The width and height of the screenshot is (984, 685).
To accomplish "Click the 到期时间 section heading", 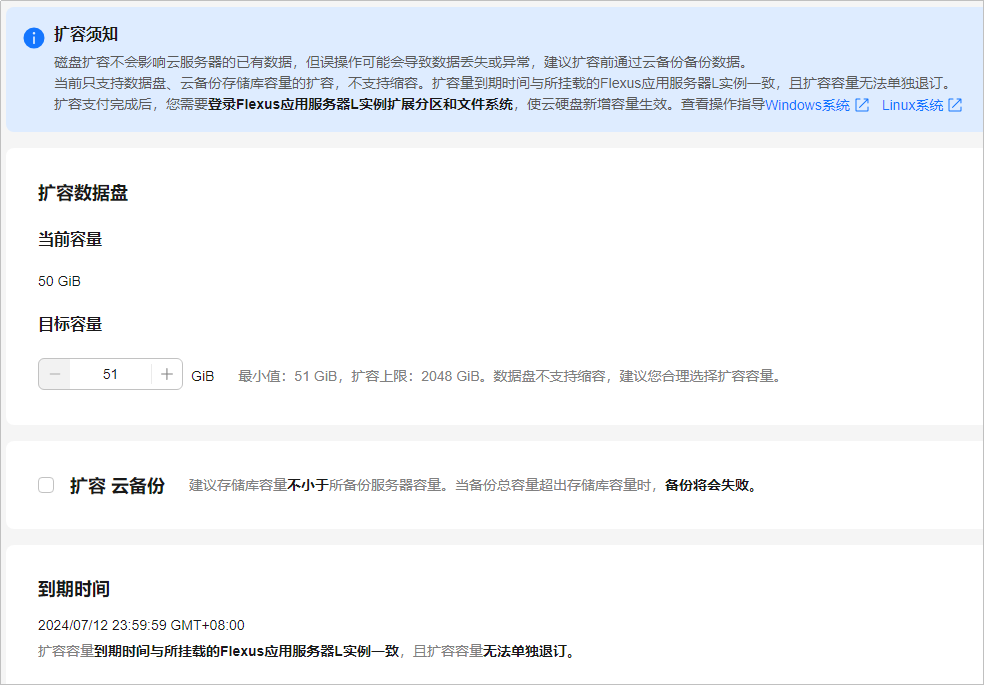I will pyautogui.click(x=74, y=589).
